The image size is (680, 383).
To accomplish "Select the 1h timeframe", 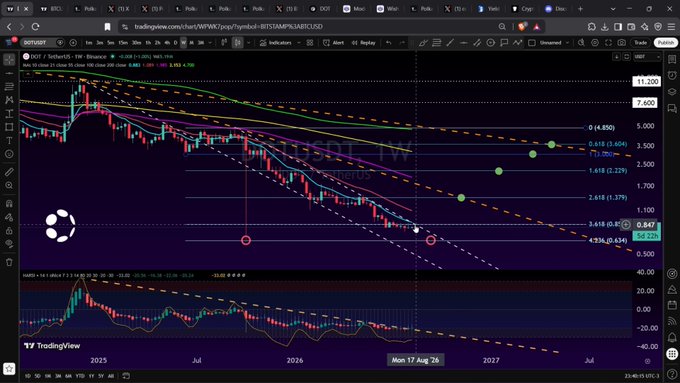I will coord(148,43).
